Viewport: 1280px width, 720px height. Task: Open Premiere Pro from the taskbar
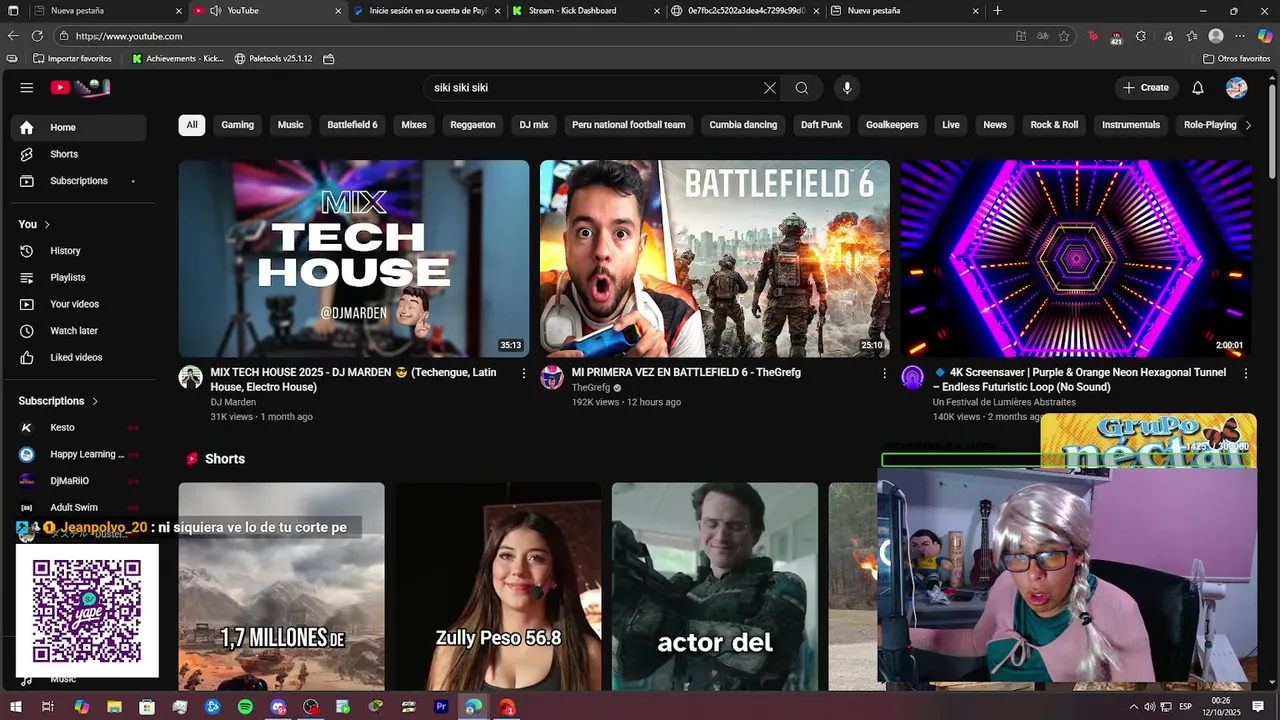click(441, 707)
